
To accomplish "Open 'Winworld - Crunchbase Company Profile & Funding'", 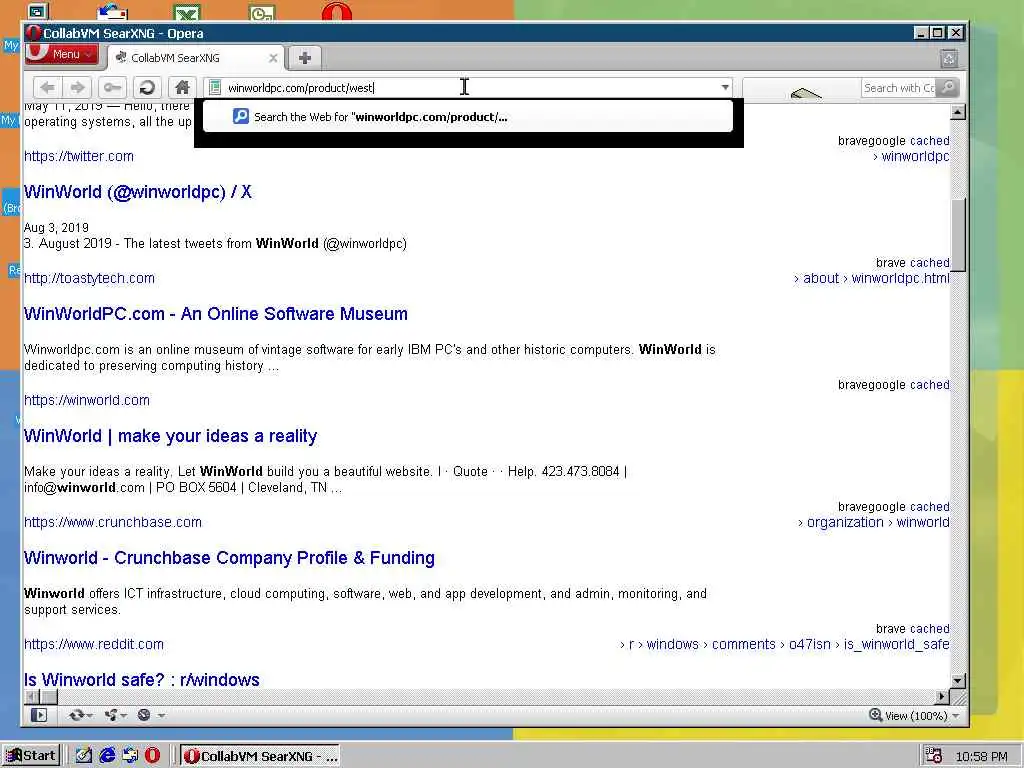I will [229, 558].
